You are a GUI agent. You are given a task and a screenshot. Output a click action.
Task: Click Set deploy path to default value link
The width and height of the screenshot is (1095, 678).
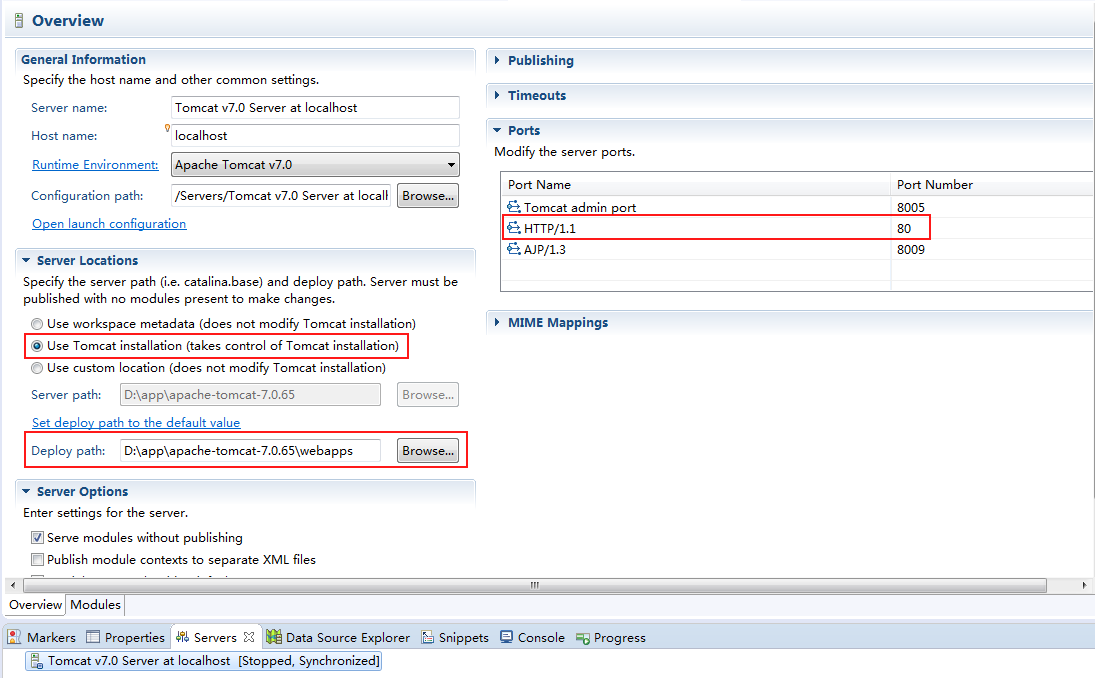136,422
